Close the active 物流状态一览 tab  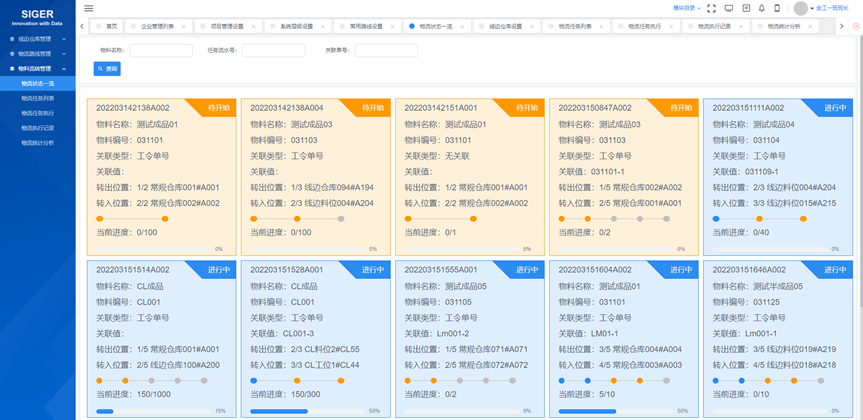click(462, 26)
